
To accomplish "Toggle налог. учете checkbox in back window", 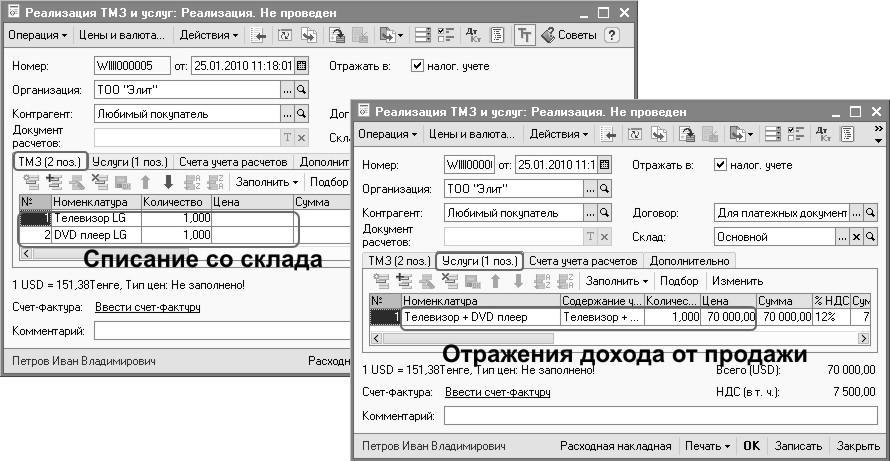I will click(x=418, y=66).
